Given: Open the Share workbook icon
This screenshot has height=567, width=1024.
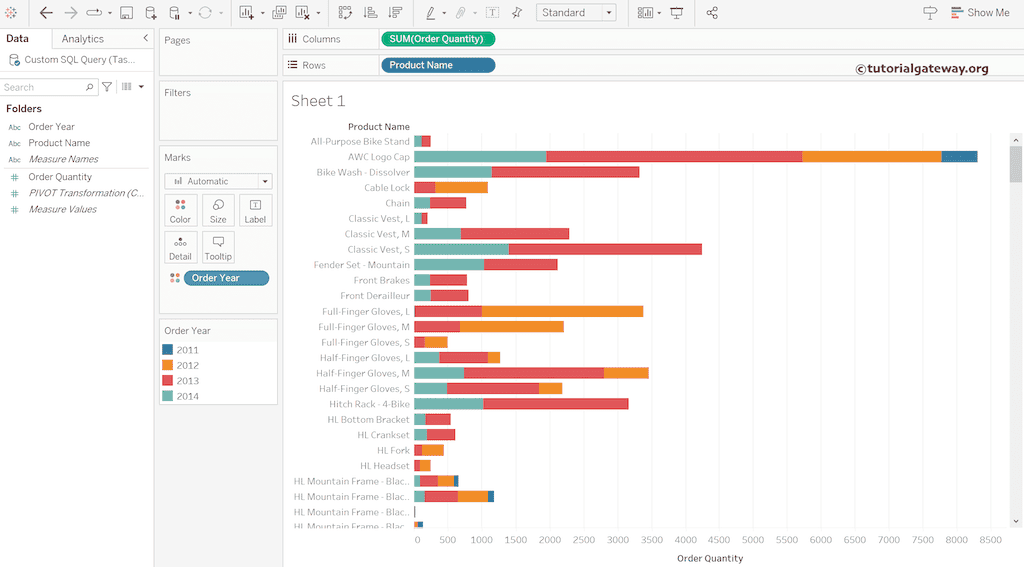Looking at the screenshot, I should point(712,13).
